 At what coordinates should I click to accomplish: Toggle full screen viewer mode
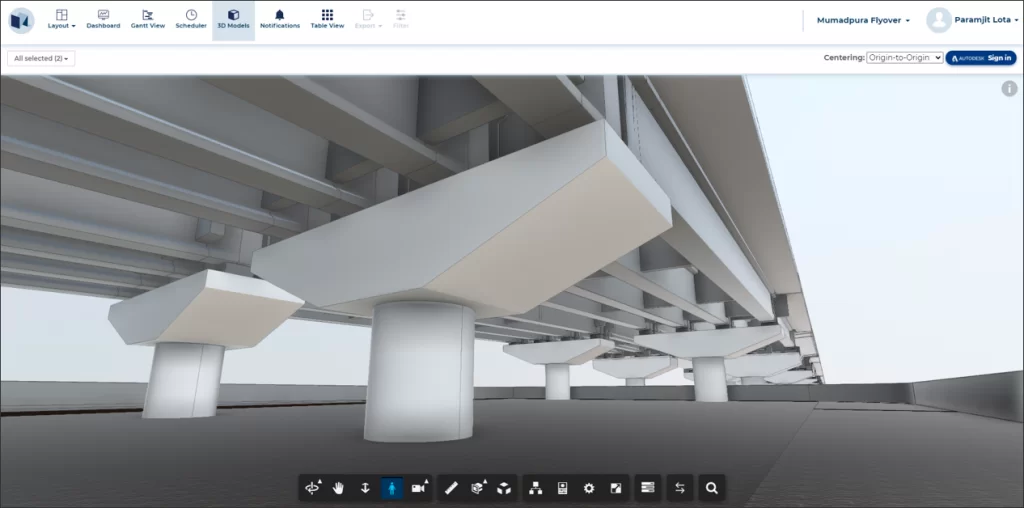point(616,488)
